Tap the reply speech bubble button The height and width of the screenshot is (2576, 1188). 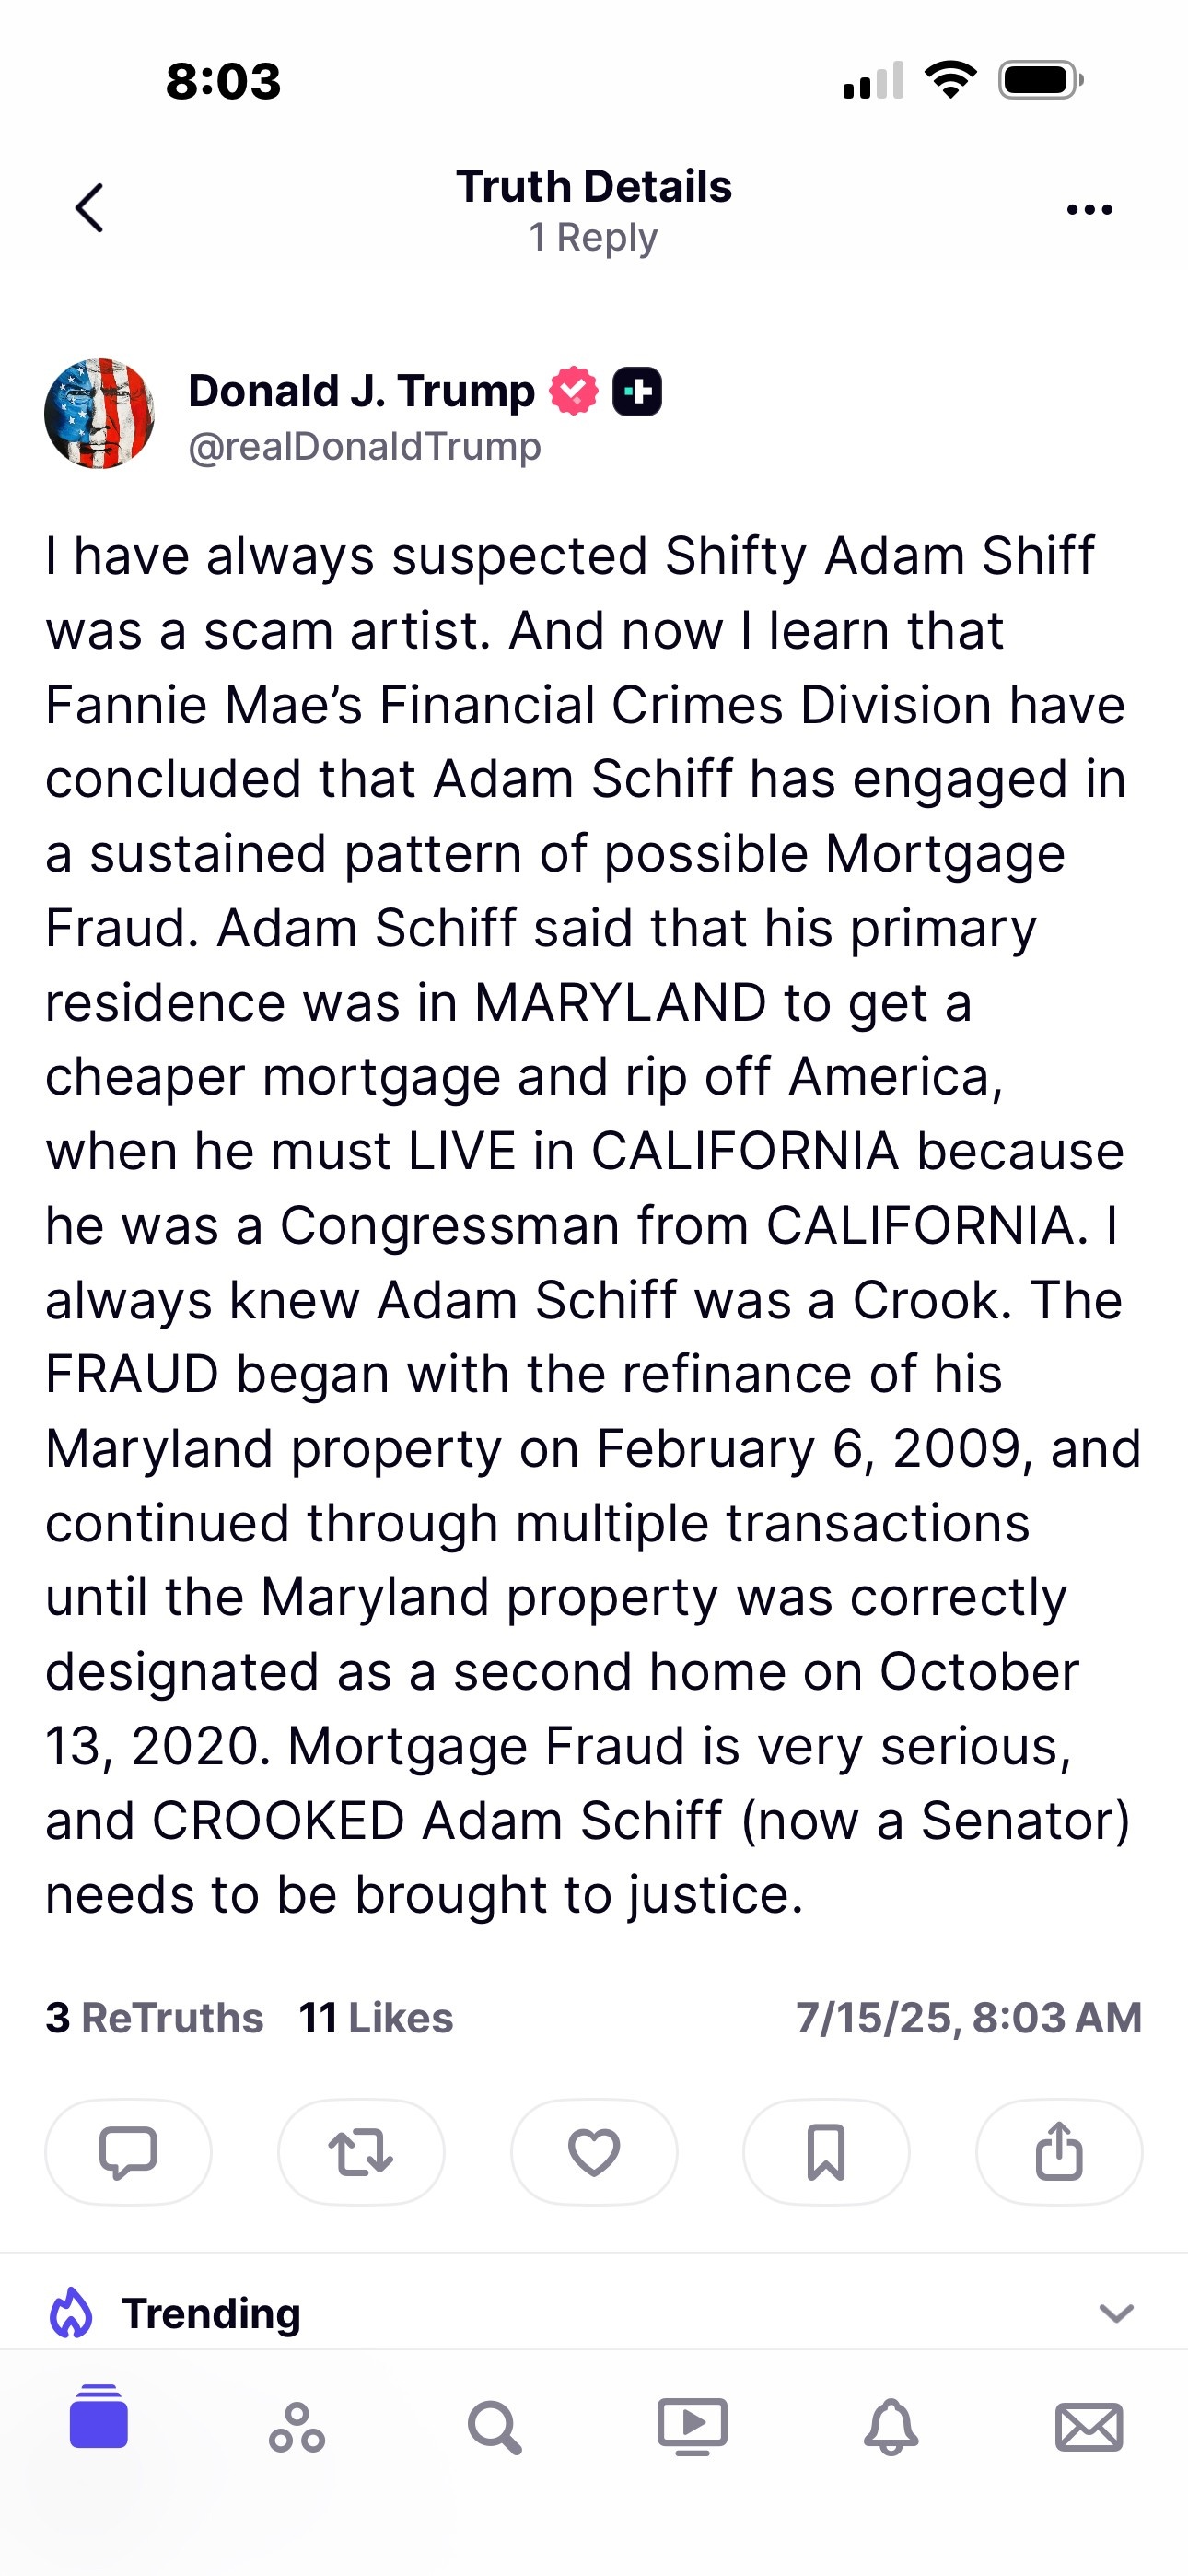click(x=128, y=2151)
